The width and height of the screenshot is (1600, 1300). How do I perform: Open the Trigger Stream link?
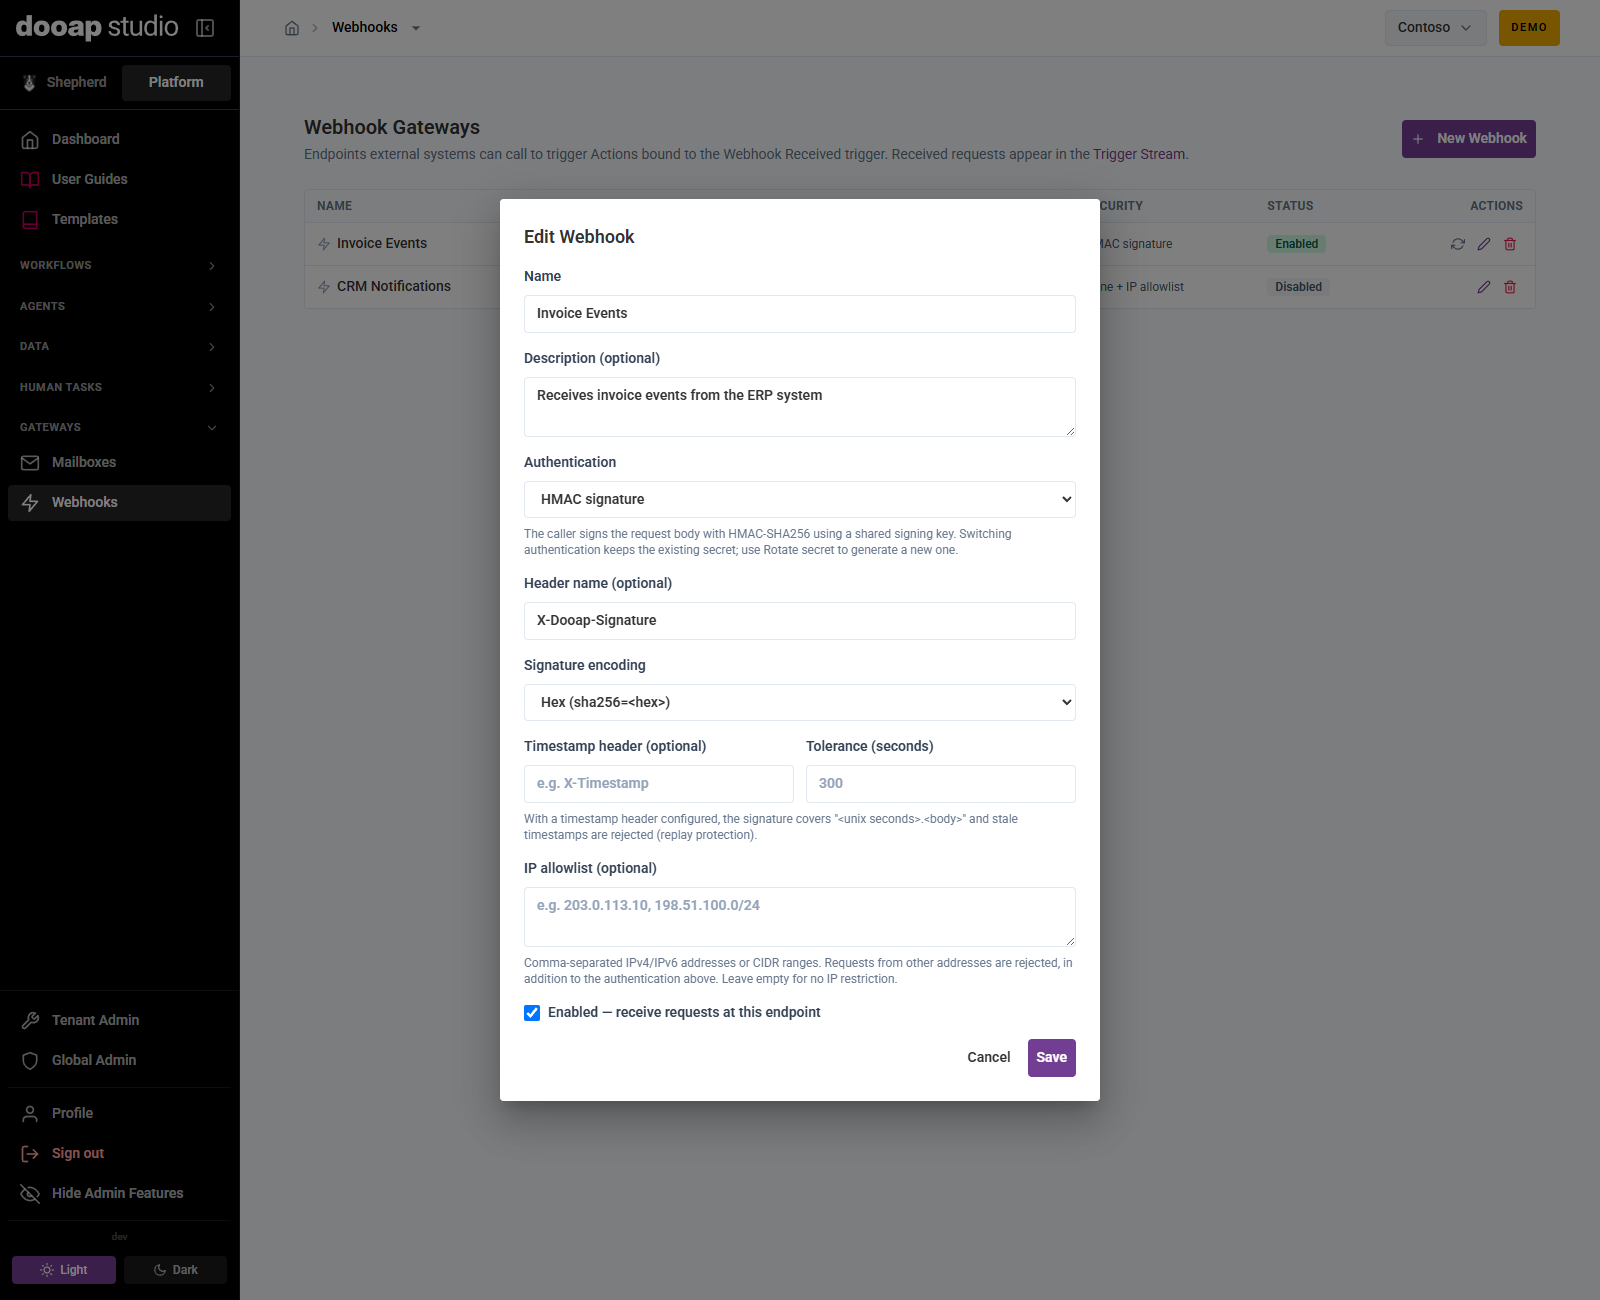[x=1139, y=155]
